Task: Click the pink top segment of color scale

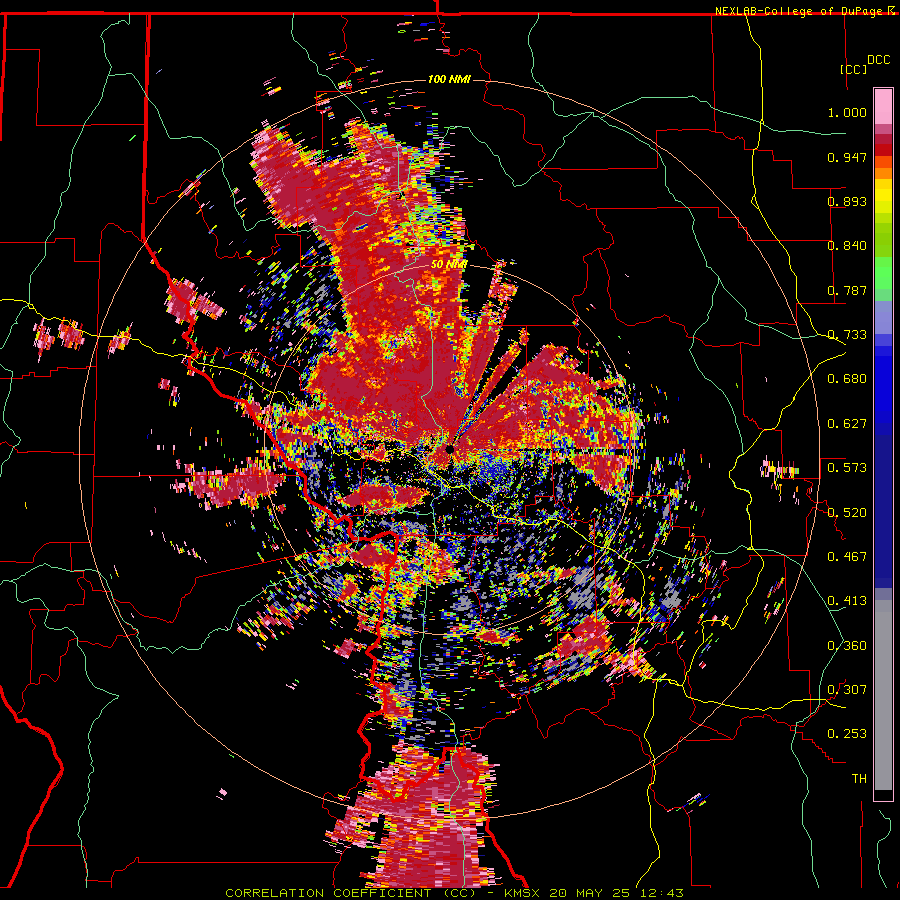Action: tap(883, 106)
